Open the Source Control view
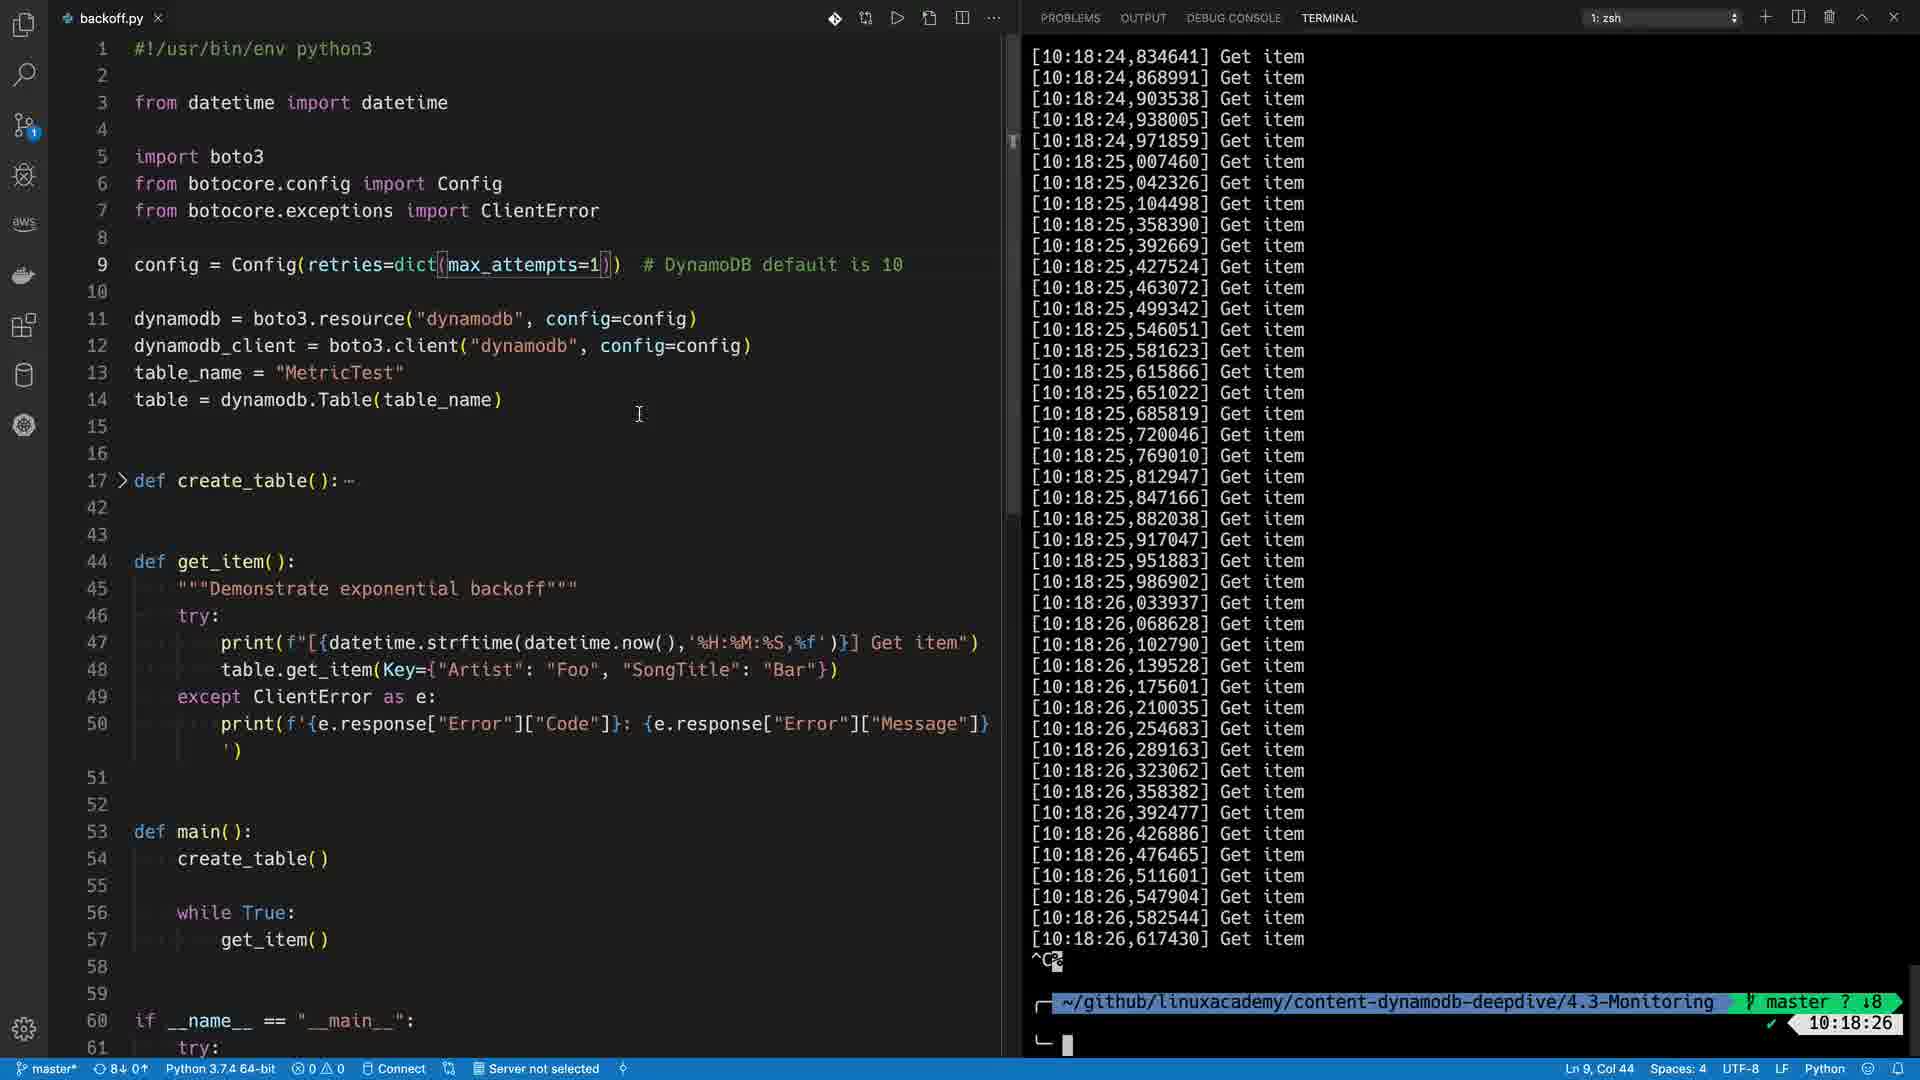 24,125
